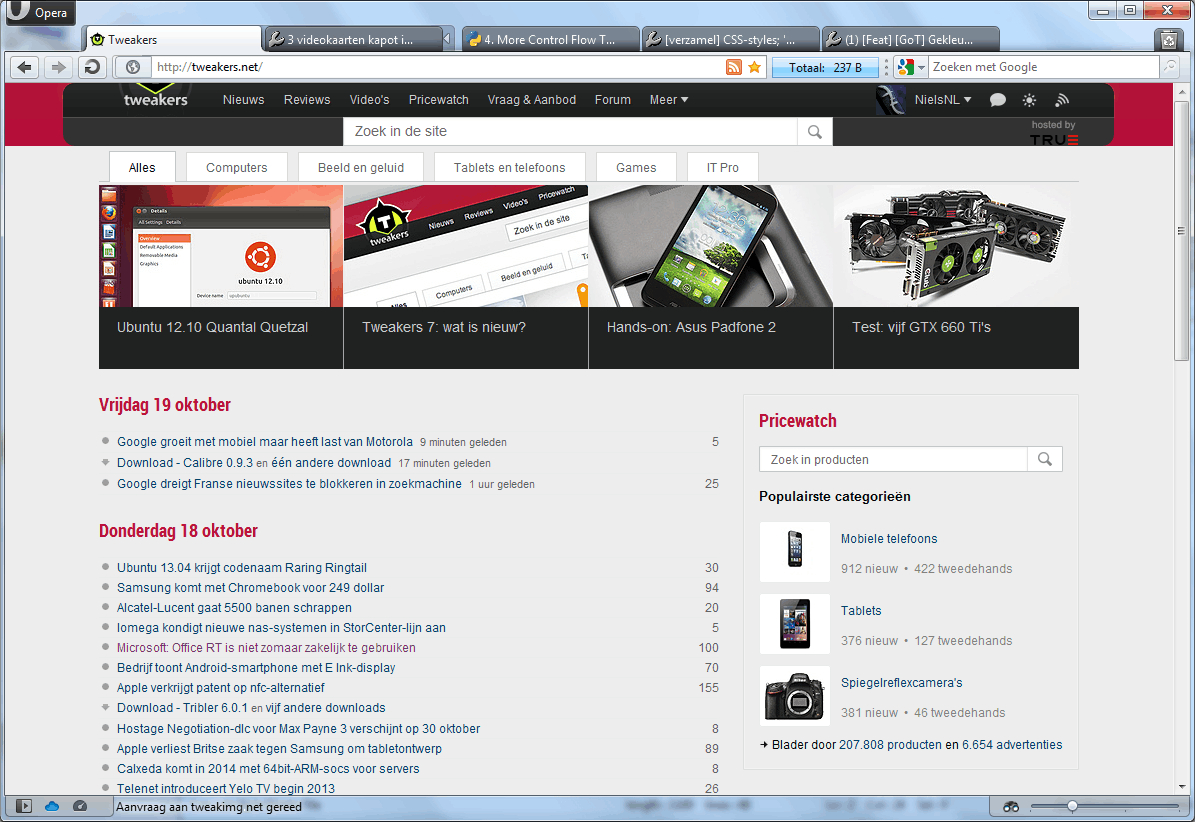Screen dimensions: 1195x822
Task: Open Apple verkrijgt patent op nfc-alternatief
Action: 220,688
